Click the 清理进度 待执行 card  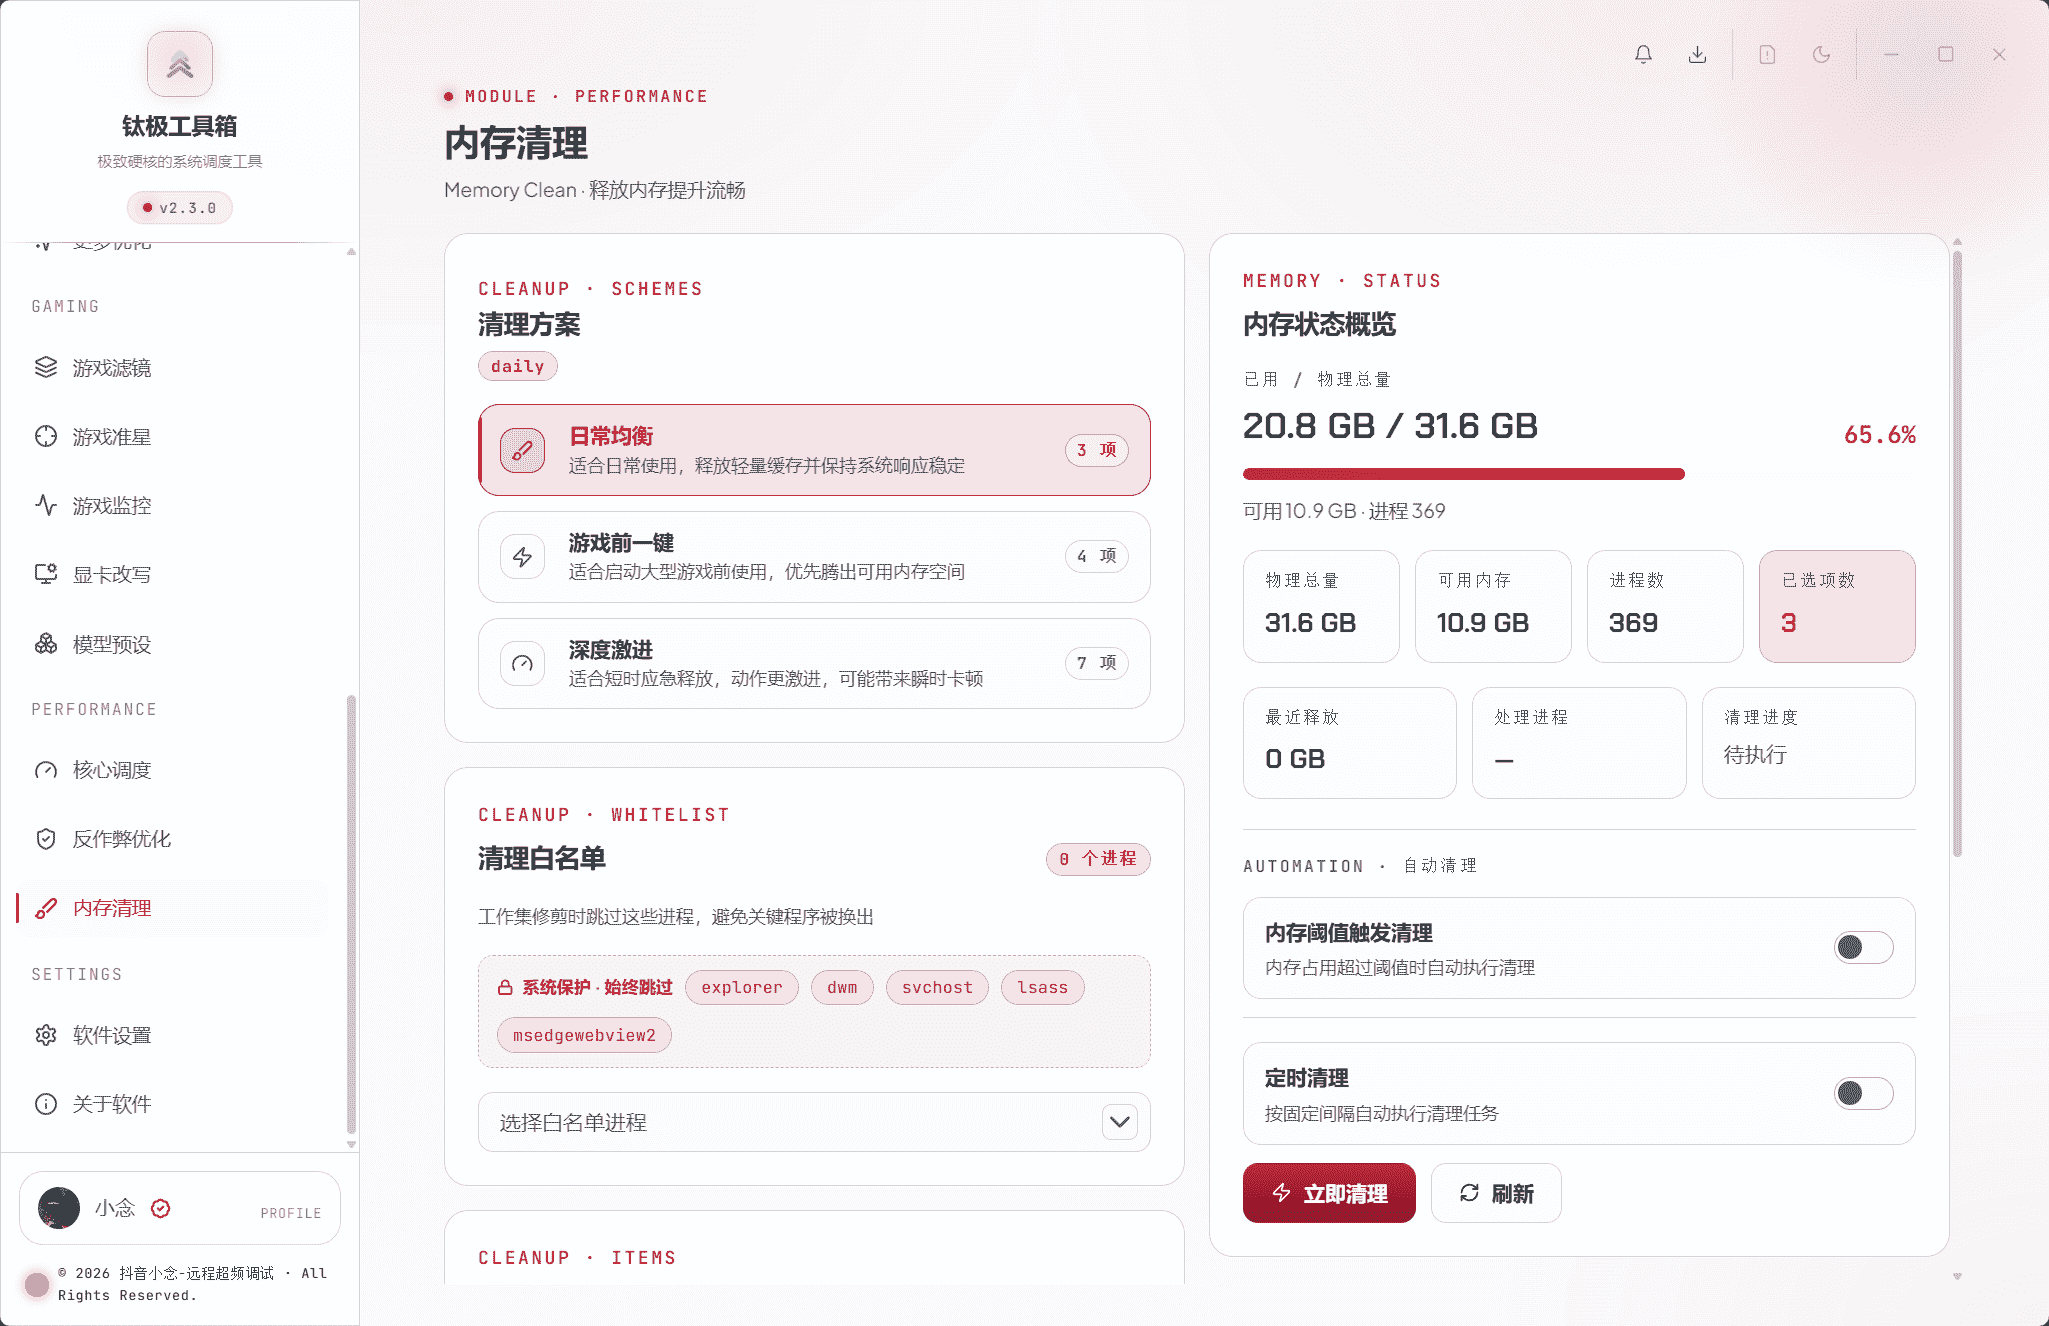point(1809,743)
